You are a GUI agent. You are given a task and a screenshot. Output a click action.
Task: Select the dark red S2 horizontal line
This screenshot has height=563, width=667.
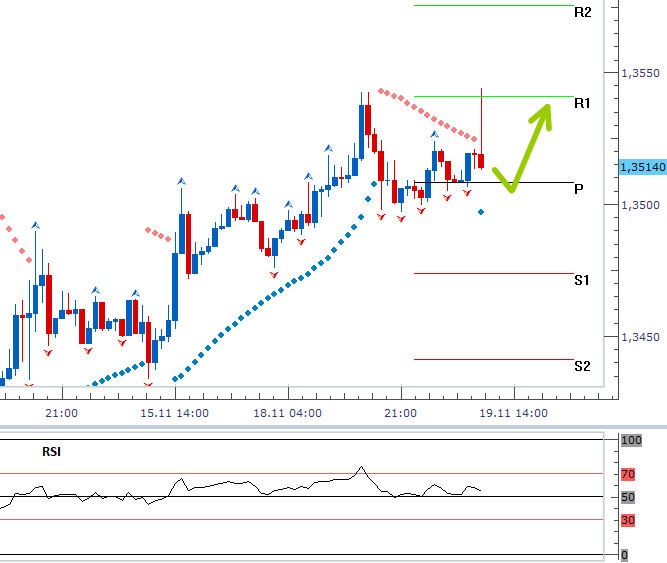[494, 359]
